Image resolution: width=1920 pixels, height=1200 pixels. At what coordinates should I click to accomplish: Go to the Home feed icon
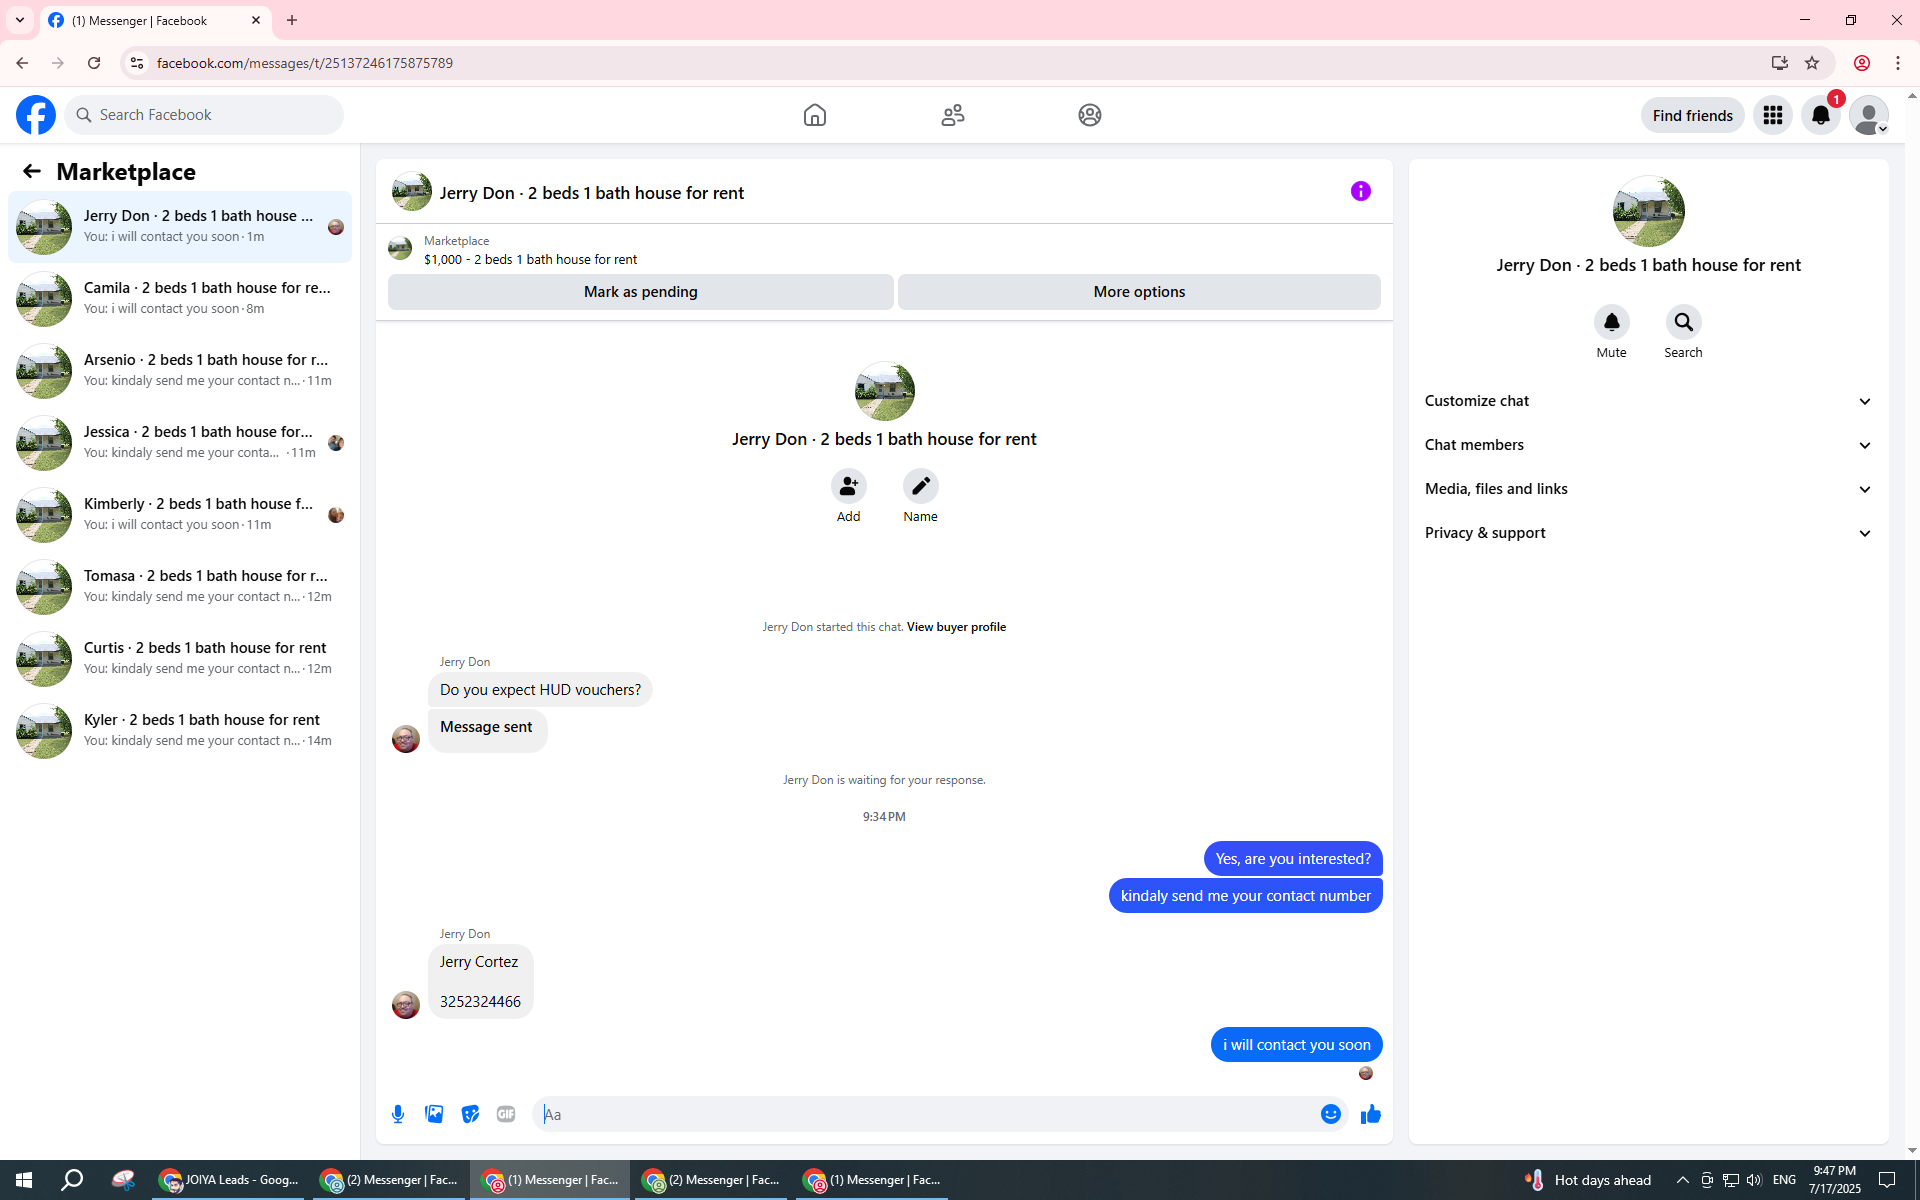tap(815, 115)
